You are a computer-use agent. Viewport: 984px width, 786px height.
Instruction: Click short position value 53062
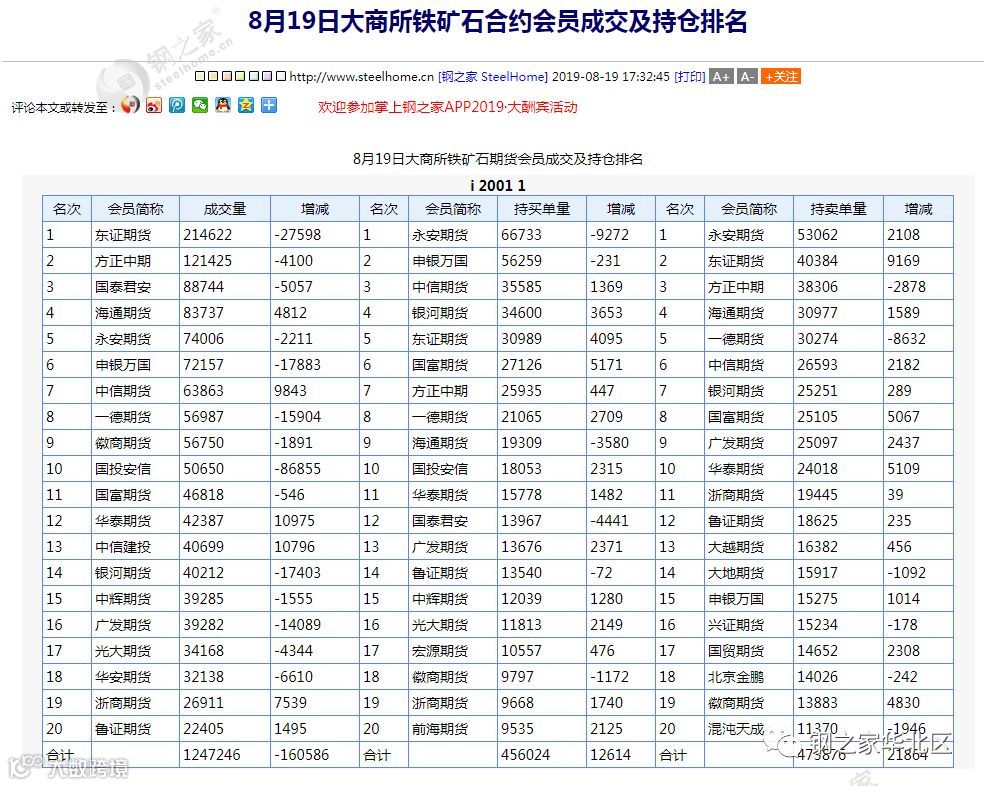(x=818, y=235)
